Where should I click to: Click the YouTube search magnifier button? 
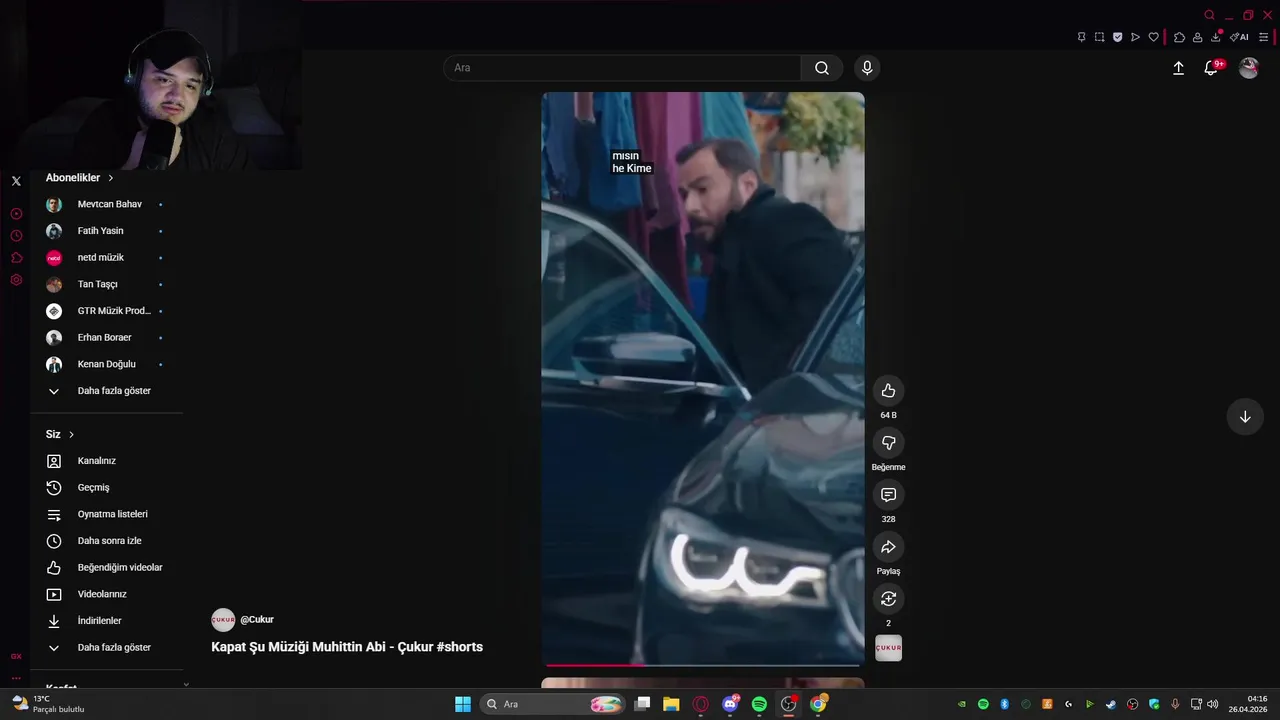(822, 68)
